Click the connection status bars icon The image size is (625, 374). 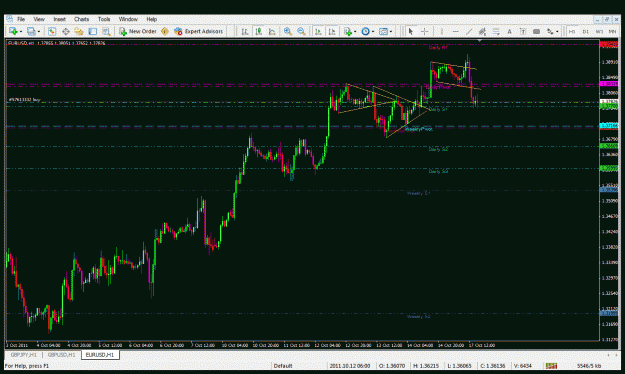[x=551, y=366]
